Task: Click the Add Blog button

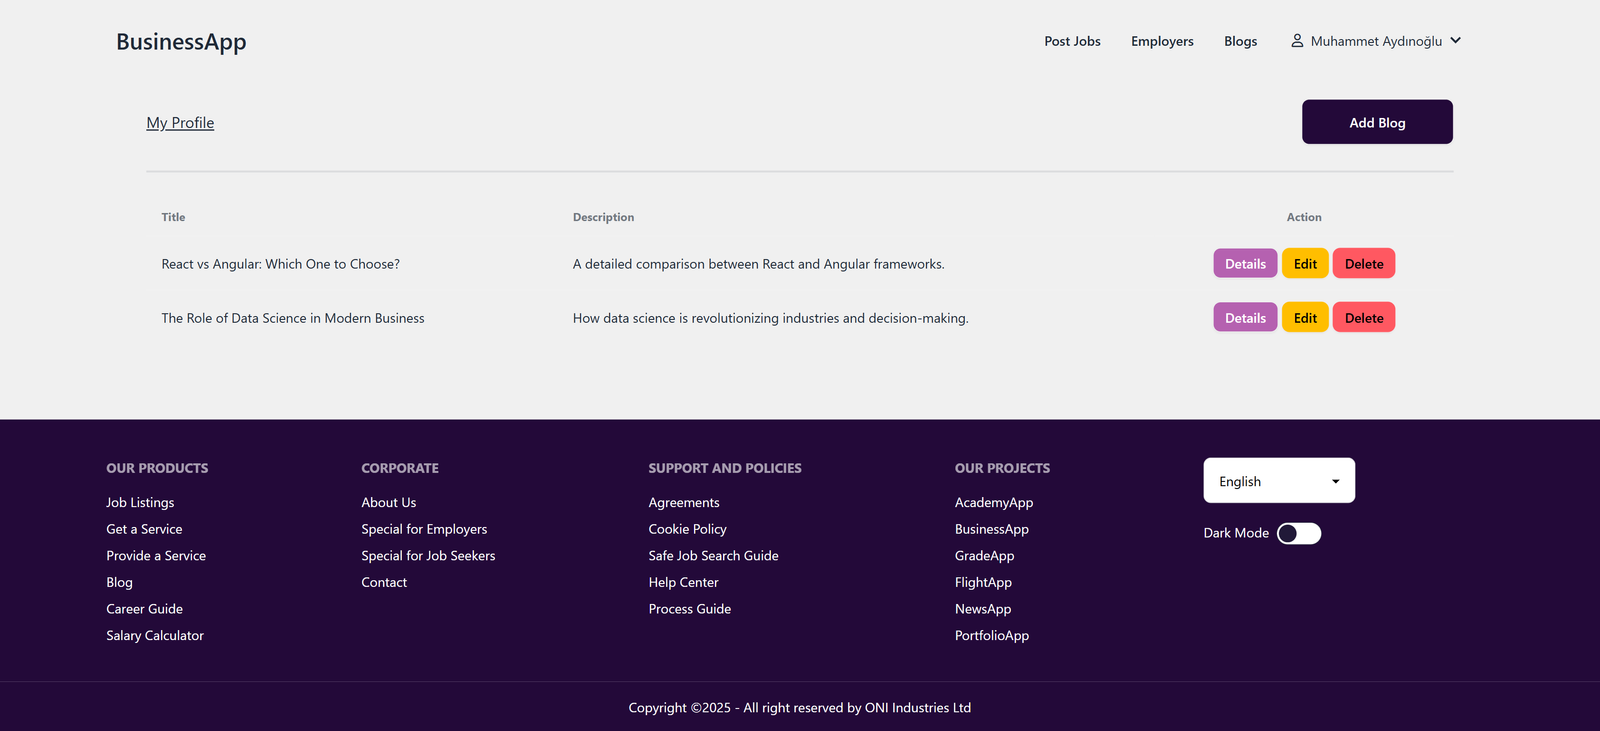Action: click(1376, 122)
